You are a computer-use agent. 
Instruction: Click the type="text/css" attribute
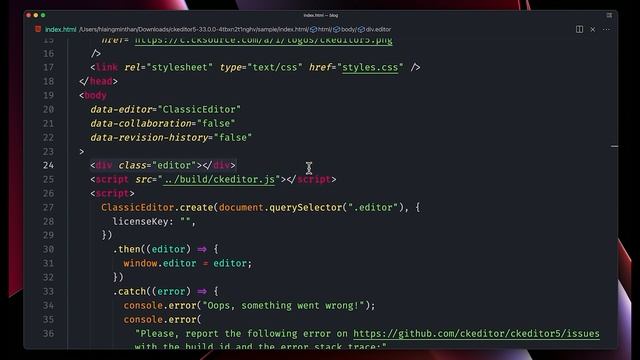[x=261, y=67]
